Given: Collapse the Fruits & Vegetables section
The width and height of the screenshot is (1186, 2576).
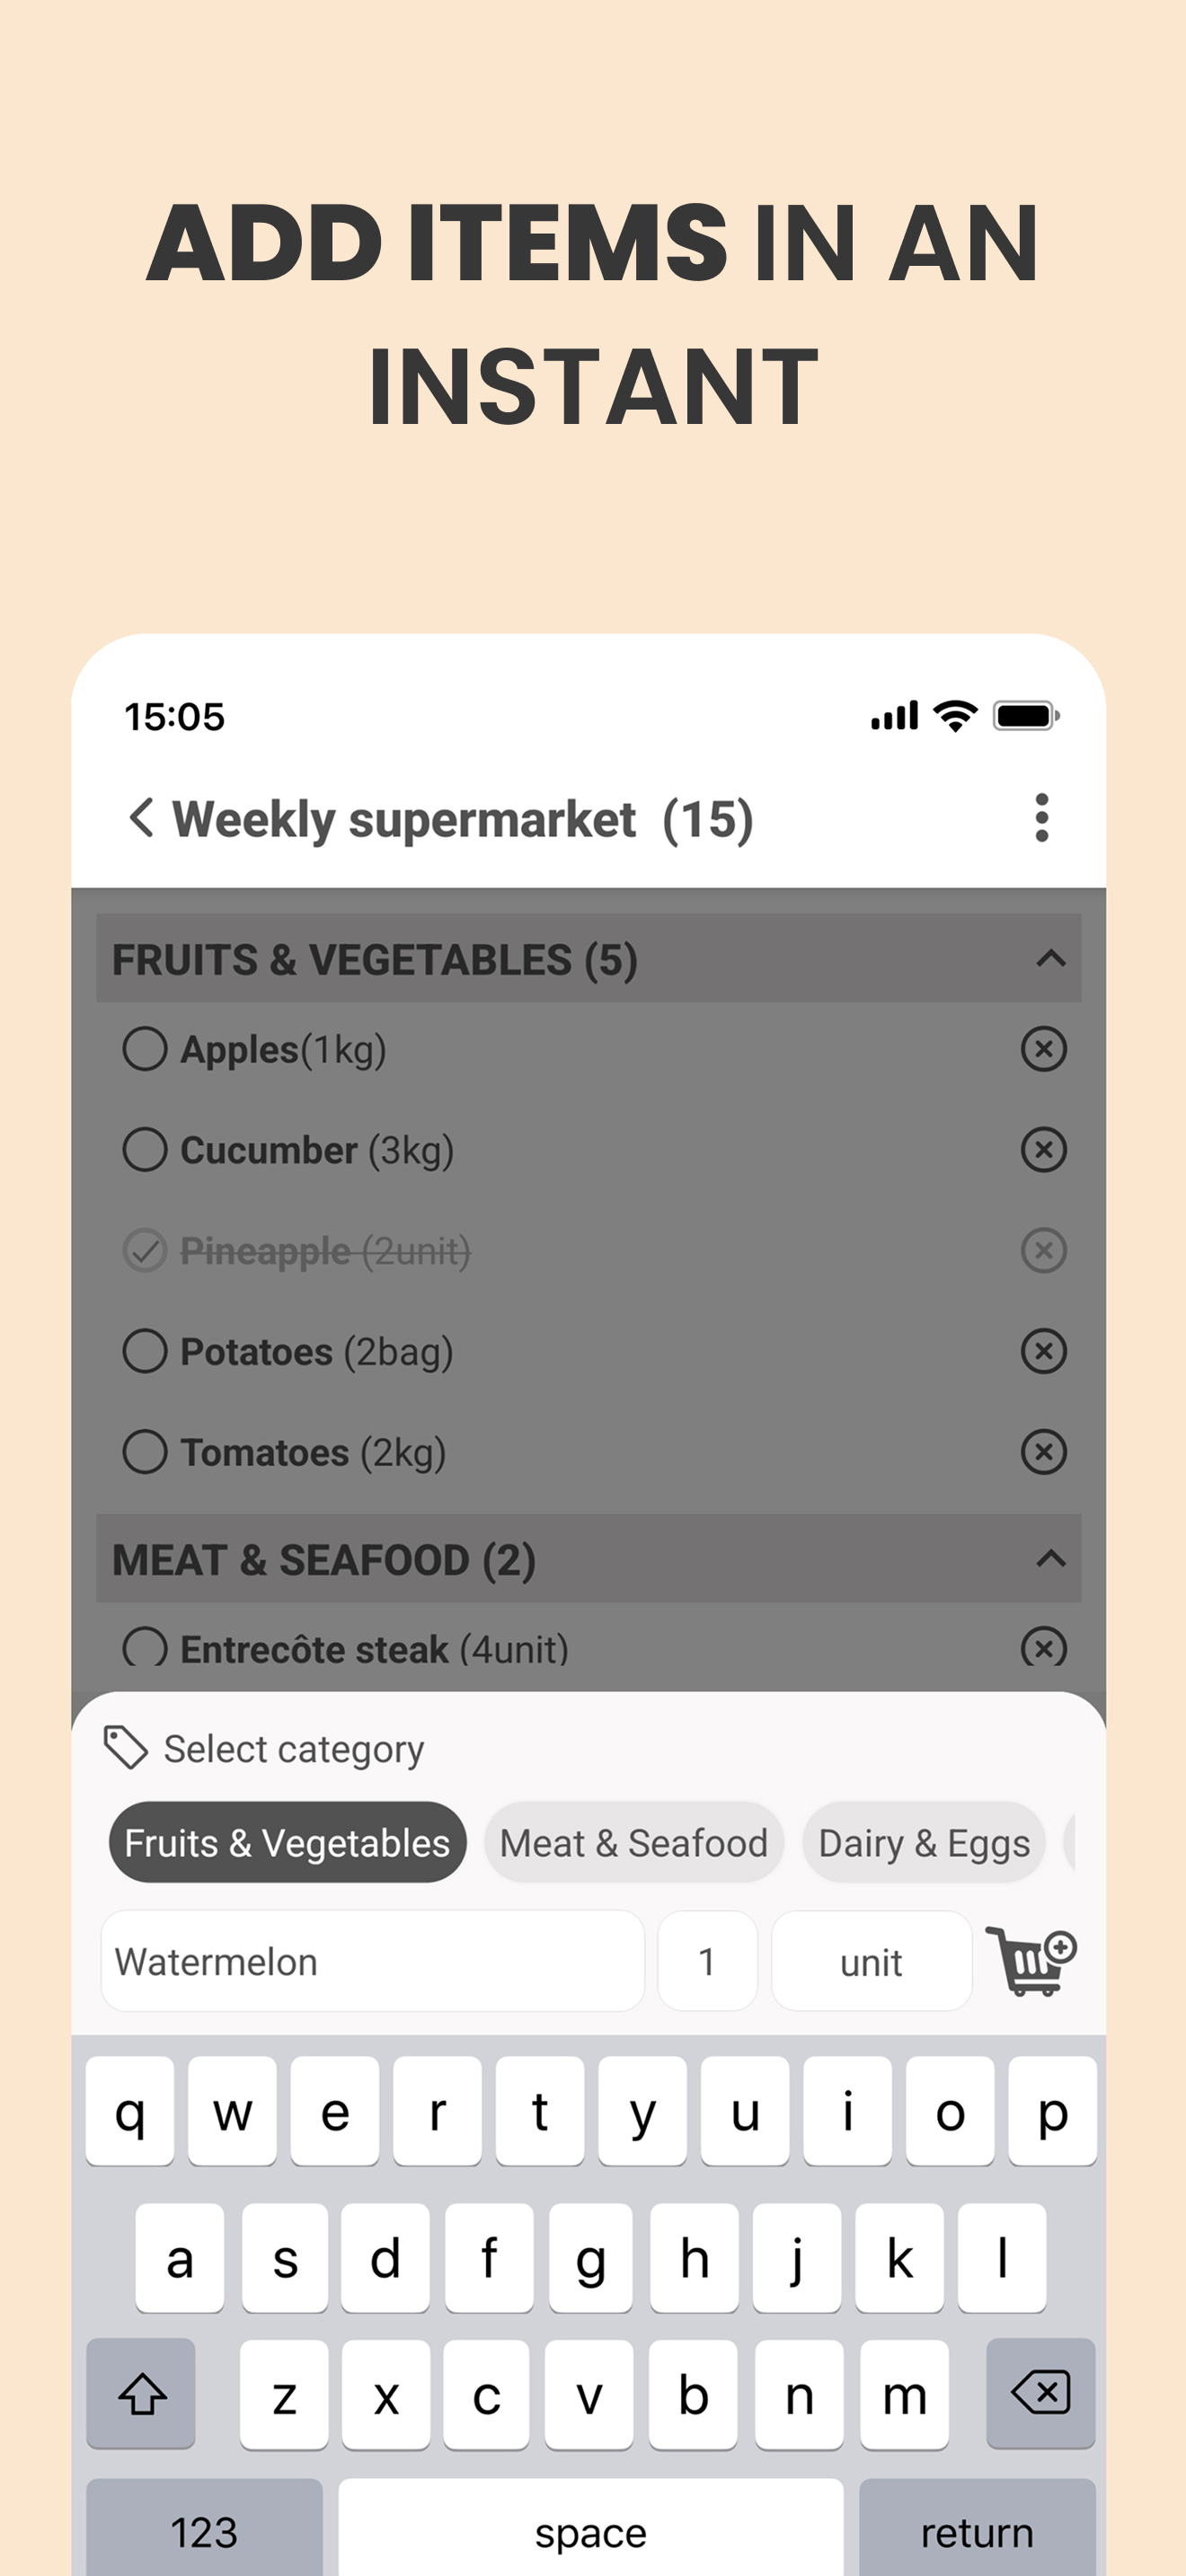Looking at the screenshot, I should [1050, 959].
